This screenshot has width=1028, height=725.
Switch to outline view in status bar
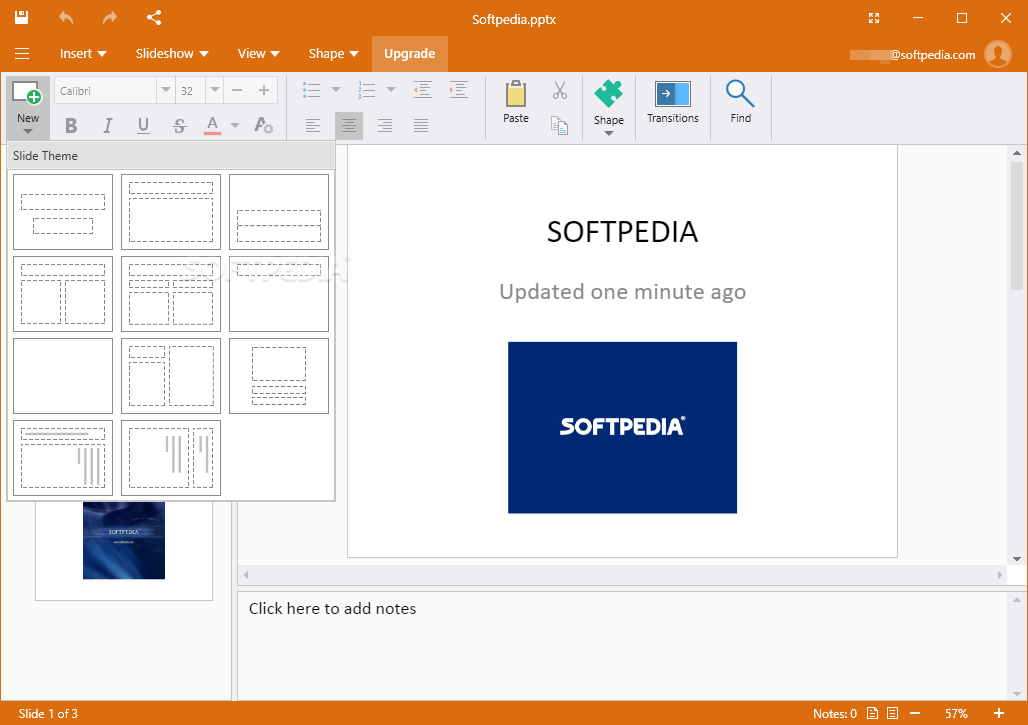point(892,713)
